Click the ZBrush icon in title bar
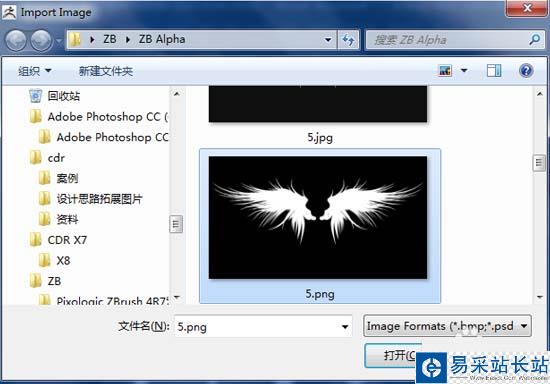 point(9,12)
